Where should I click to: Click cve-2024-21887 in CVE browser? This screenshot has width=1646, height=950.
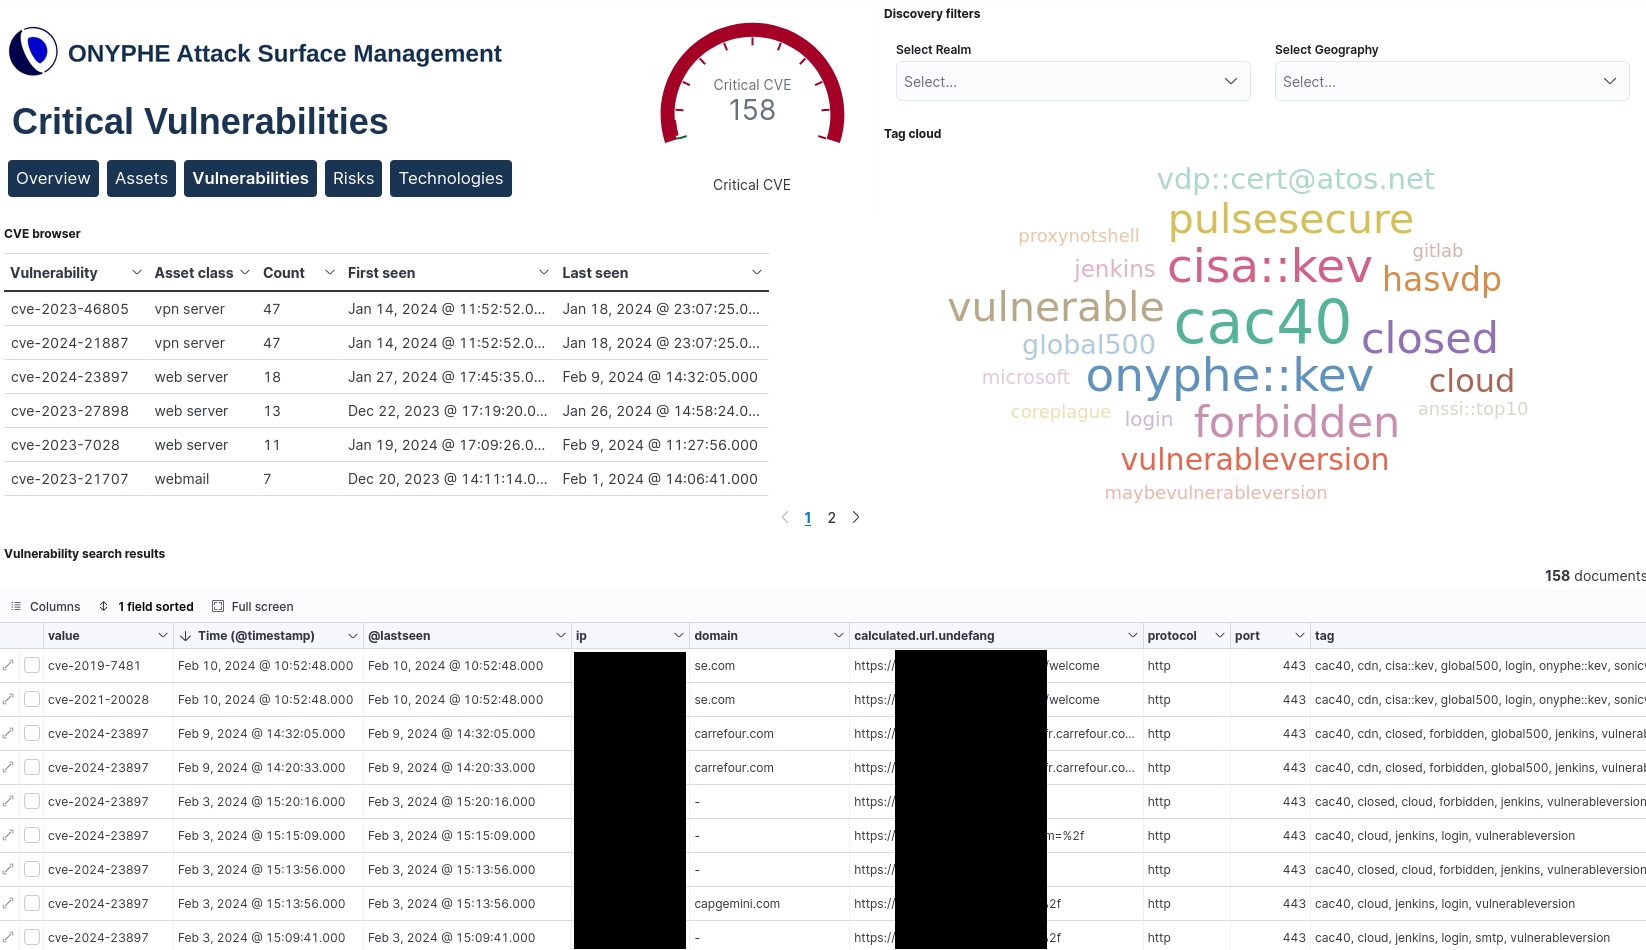click(70, 343)
